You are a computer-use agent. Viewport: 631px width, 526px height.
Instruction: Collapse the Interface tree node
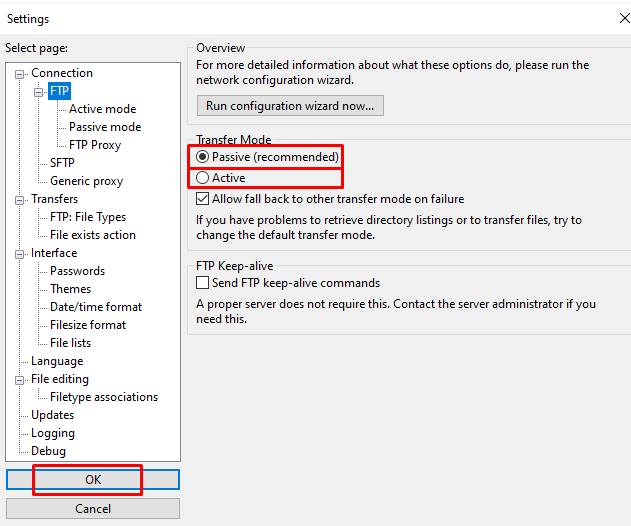click(19, 254)
